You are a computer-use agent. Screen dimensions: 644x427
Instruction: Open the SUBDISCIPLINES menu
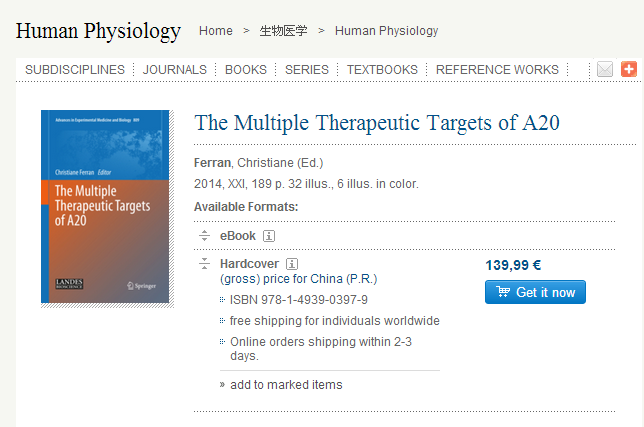point(75,70)
